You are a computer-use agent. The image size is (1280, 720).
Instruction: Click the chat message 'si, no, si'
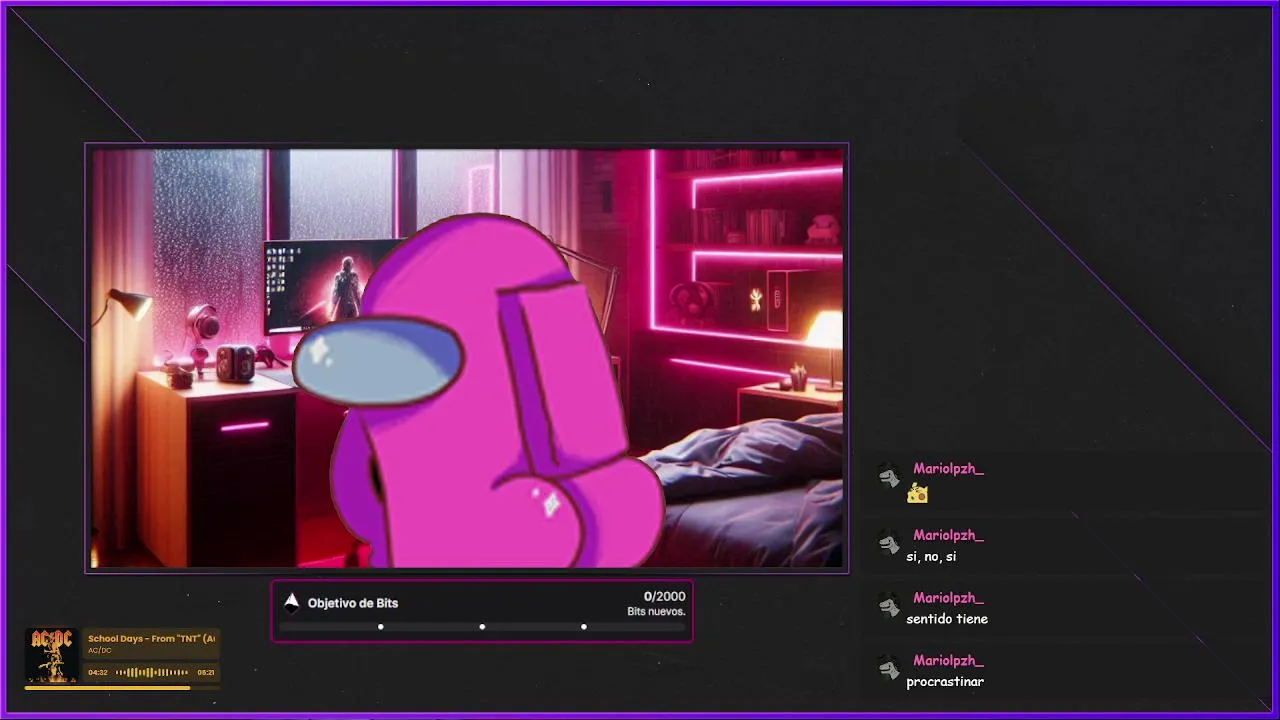(x=931, y=556)
